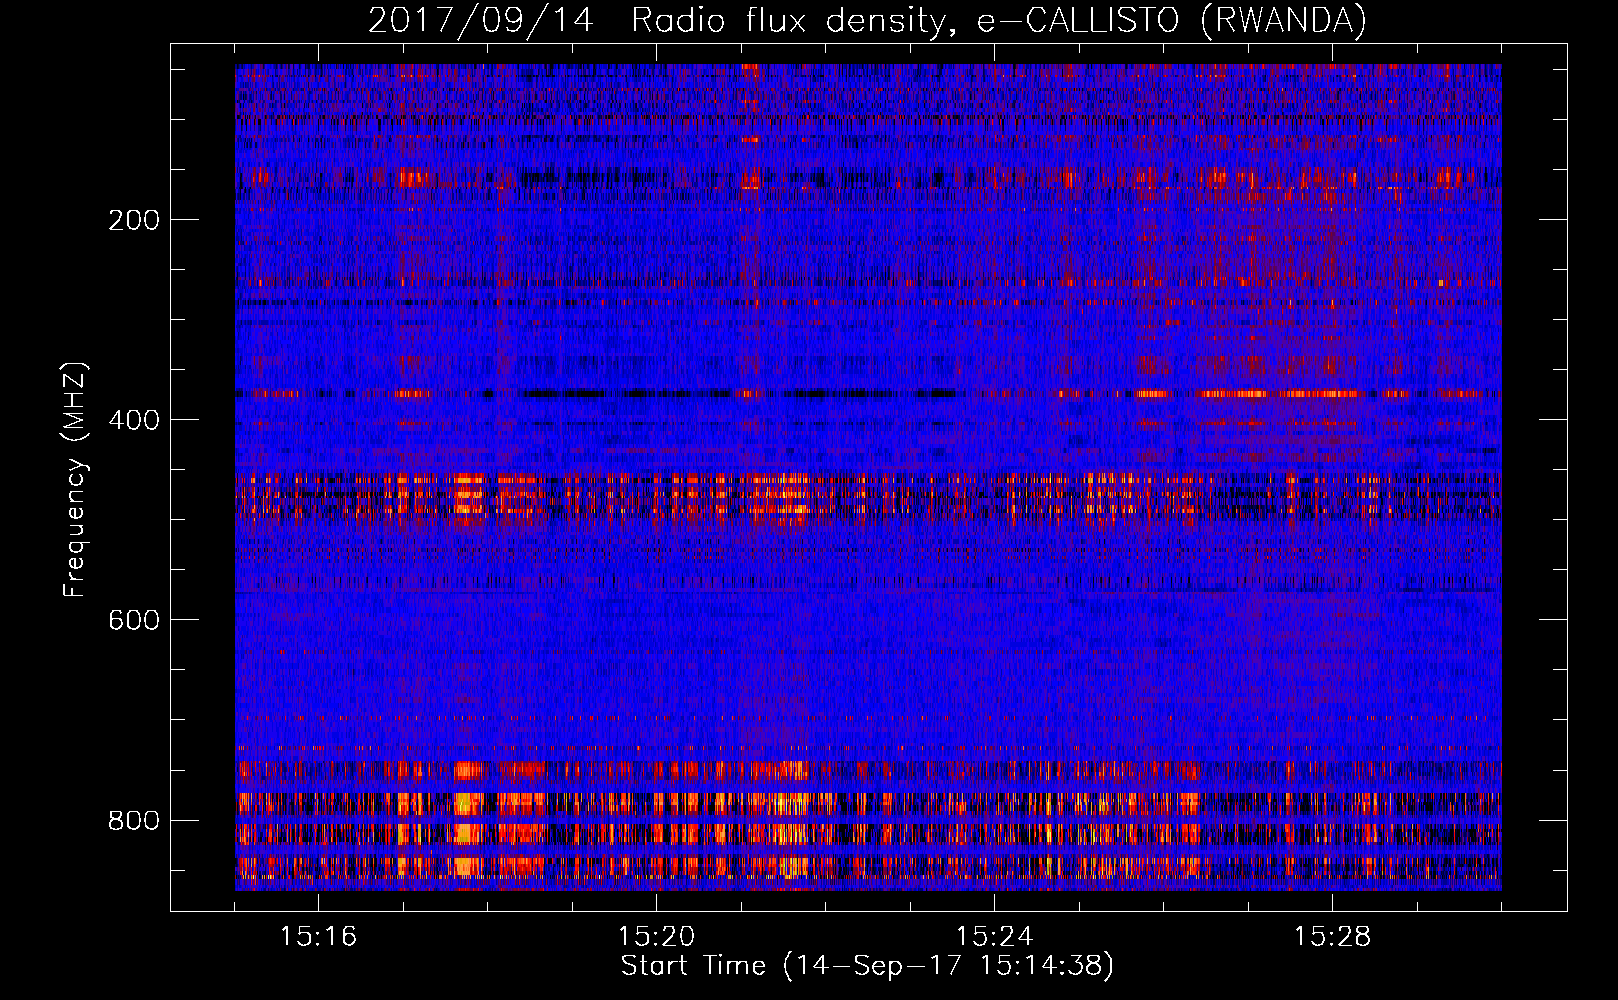Click the 15:28 time tick label
The height and width of the screenshot is (1000, 1618).
pyautogui.click(x=1332, y=936)
